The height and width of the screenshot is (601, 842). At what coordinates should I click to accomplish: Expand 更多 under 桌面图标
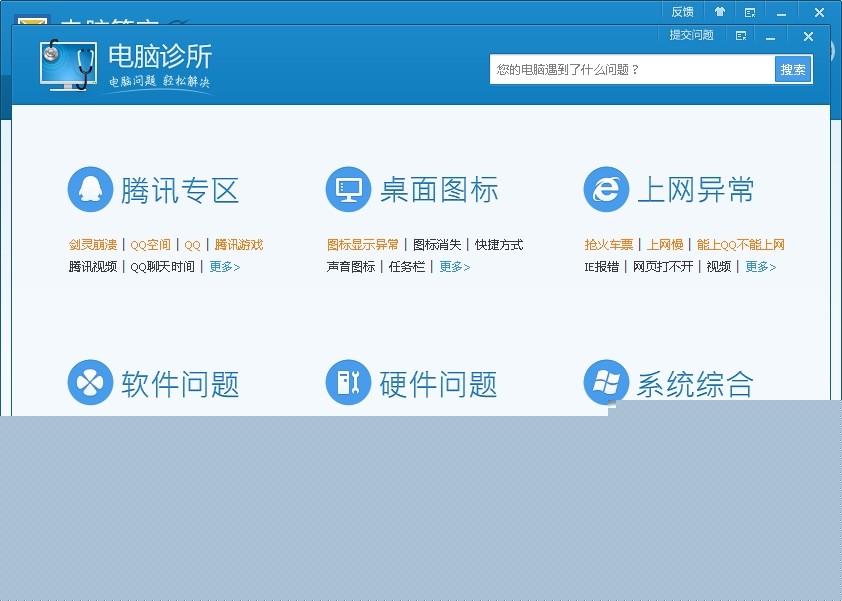point(455,266)
